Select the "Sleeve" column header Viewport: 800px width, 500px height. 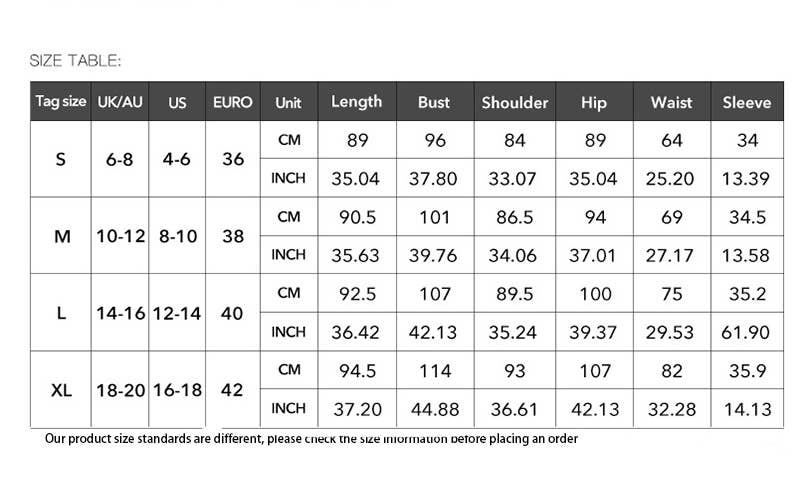pyautogui.click(x=747, y=102)
